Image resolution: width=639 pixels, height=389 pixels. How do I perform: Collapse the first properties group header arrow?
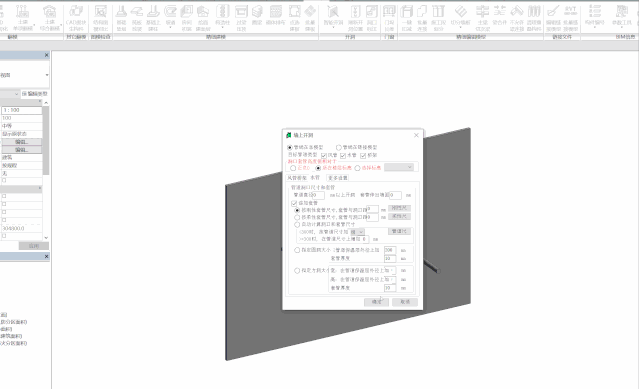click(40, 101)
